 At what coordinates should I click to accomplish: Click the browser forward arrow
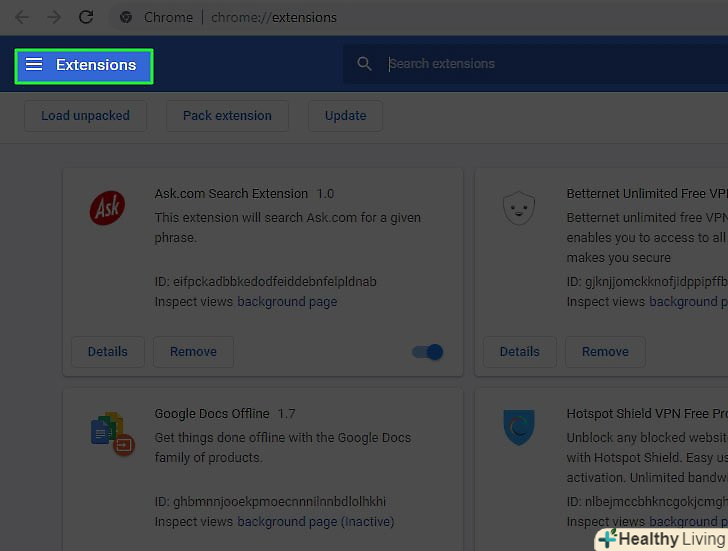[54, 18]
